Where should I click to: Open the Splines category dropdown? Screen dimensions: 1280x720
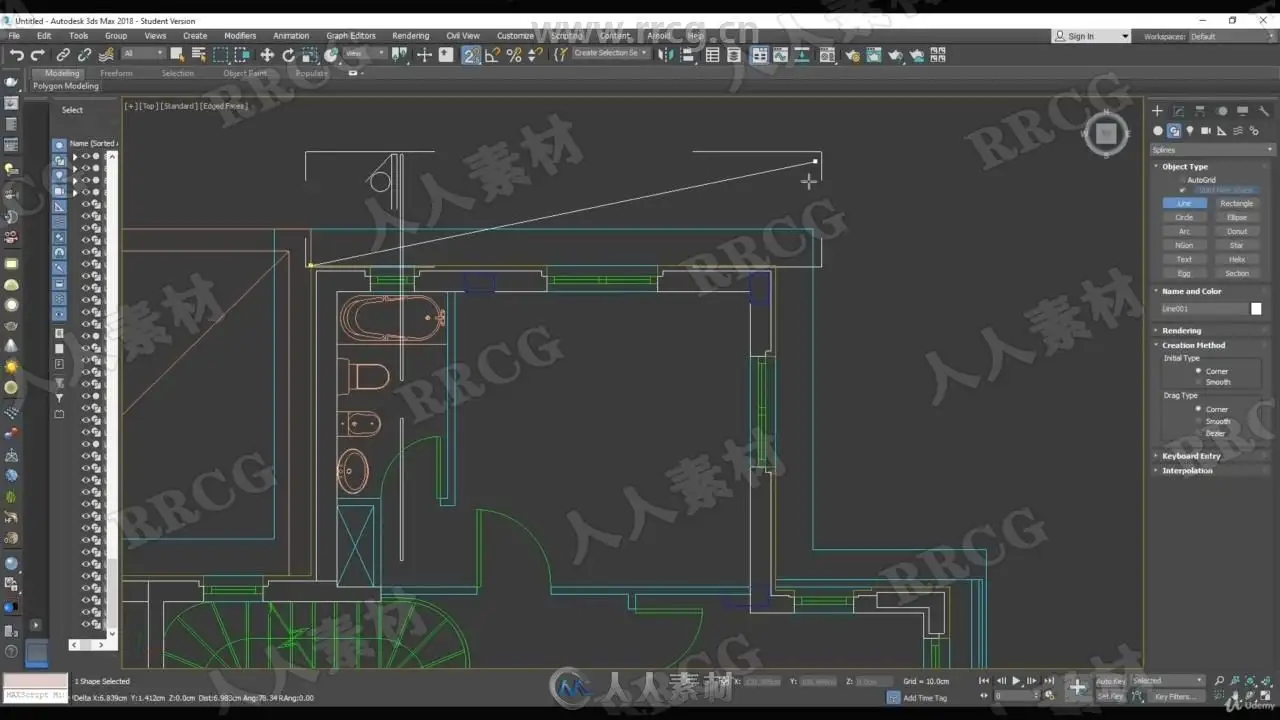click(1213, 150)
